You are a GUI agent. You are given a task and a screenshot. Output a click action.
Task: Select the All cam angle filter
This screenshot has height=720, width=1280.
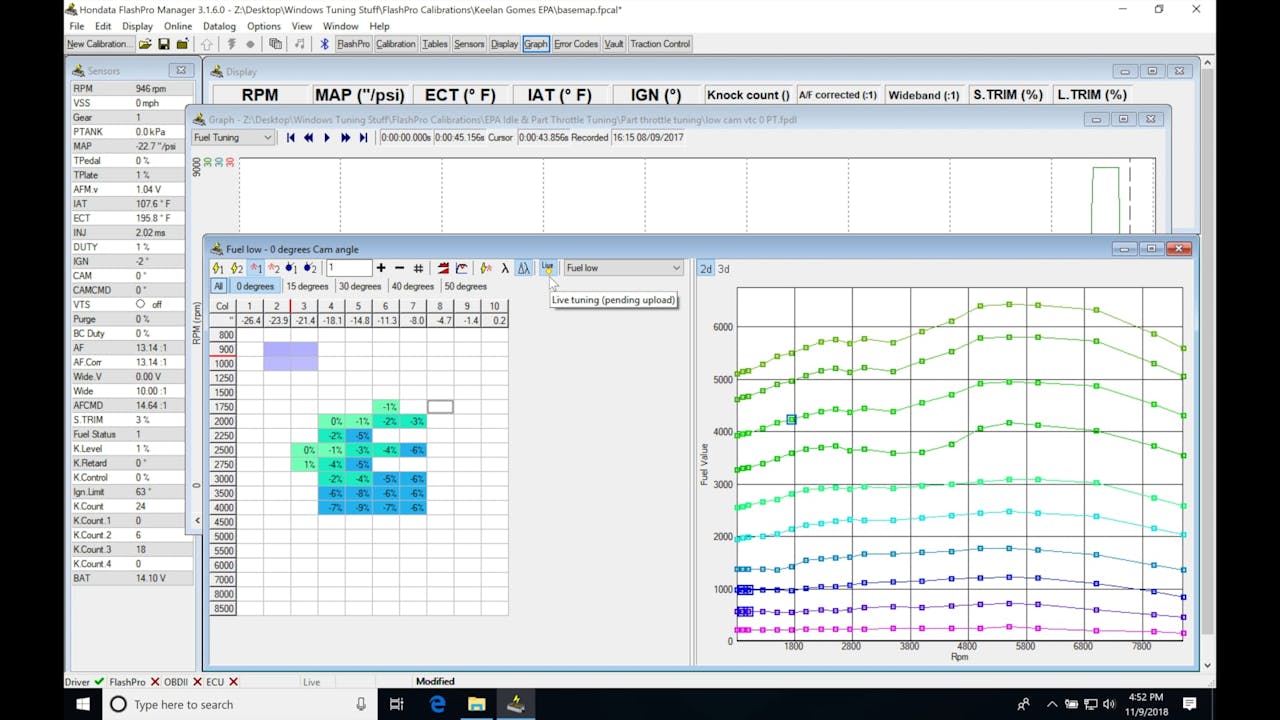click(x=219, y=286)
